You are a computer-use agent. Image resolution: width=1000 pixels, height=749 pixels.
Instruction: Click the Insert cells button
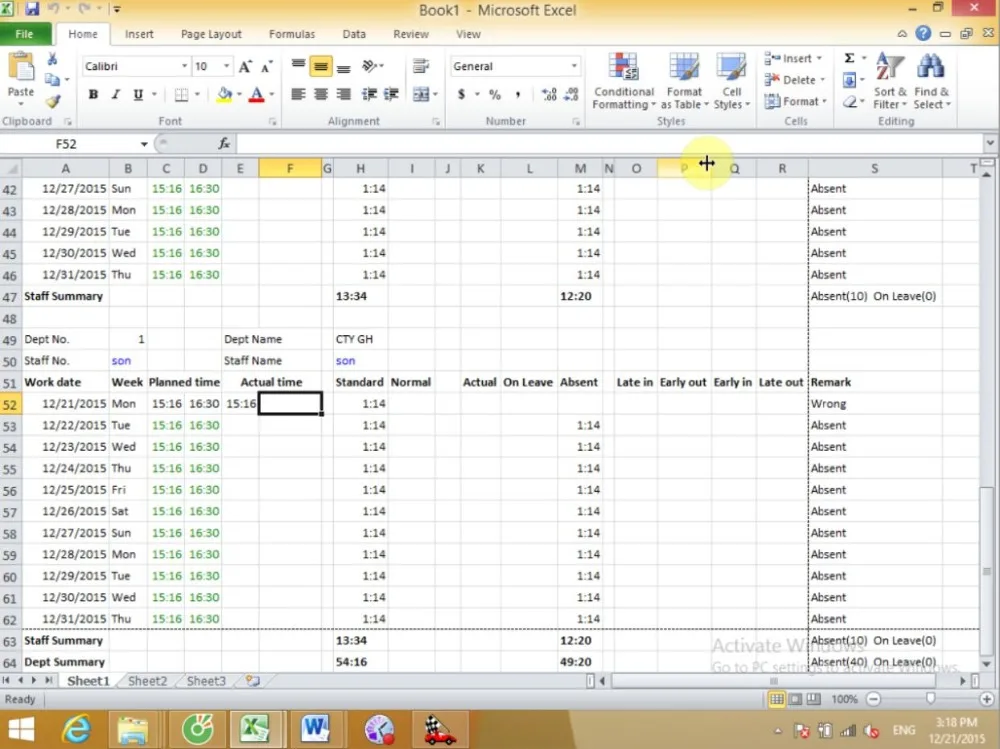(x=793, y=59)
